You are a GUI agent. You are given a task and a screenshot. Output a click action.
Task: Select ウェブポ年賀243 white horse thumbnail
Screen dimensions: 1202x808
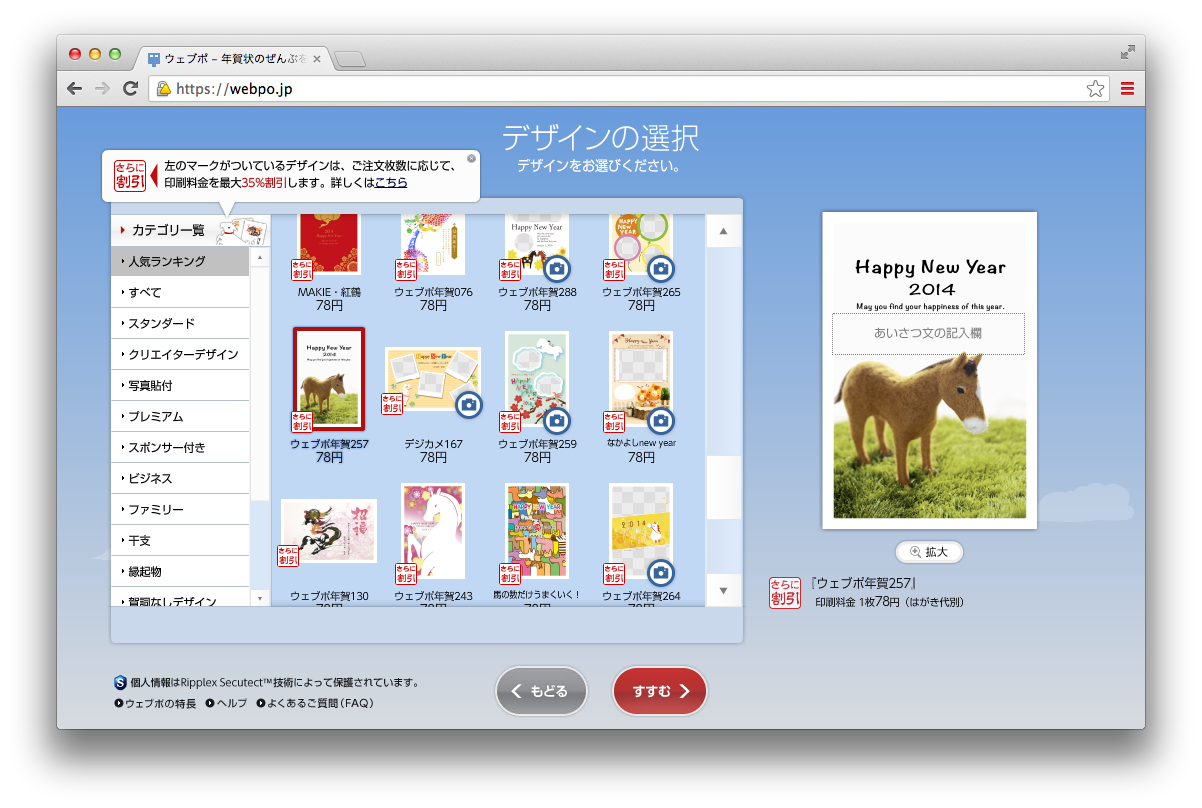pyautogui.click(x=433, y=532)
